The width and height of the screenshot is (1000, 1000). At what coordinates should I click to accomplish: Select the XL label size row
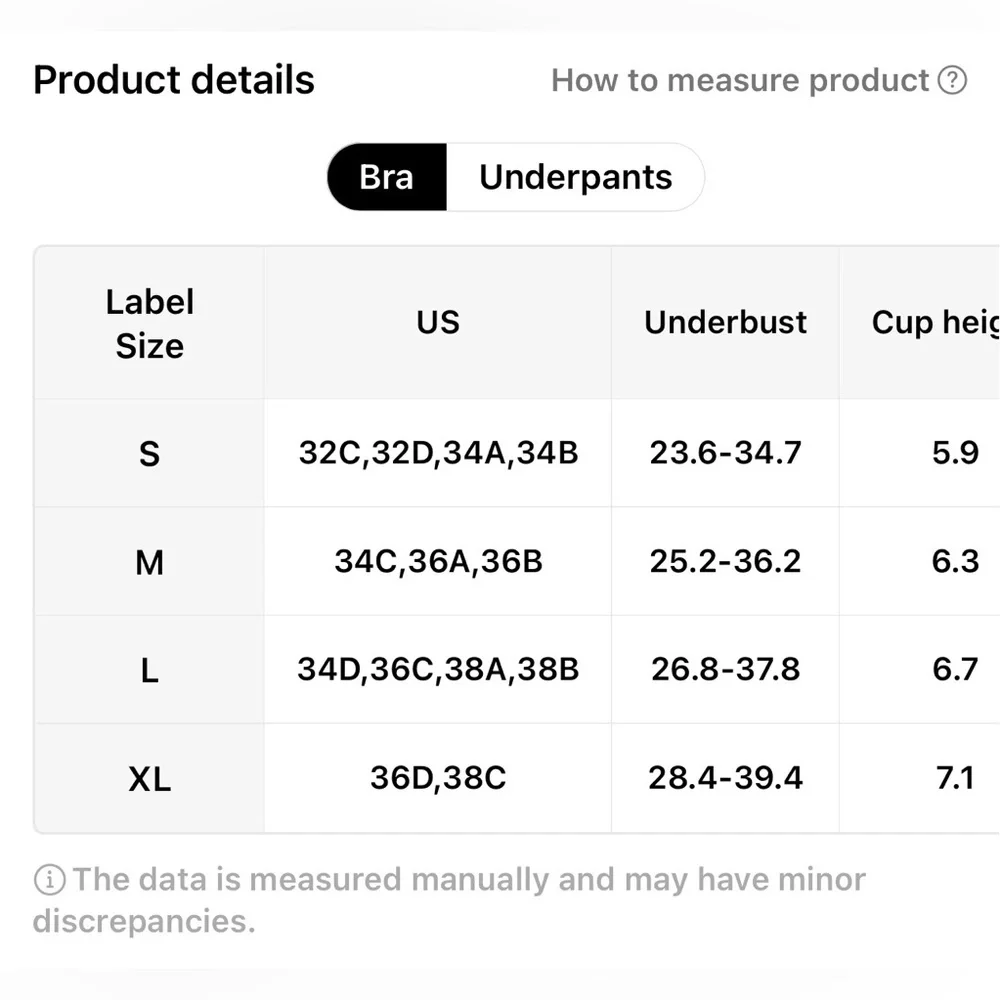tap(149, 778)
